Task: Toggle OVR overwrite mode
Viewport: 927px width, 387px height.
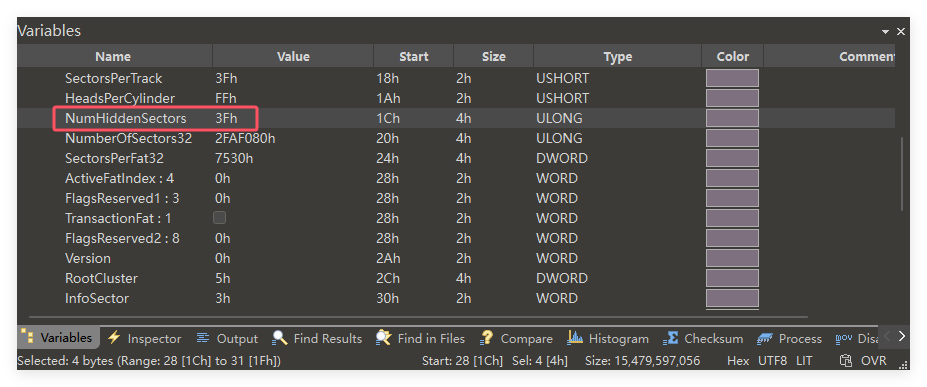Action: coord(874,360)
